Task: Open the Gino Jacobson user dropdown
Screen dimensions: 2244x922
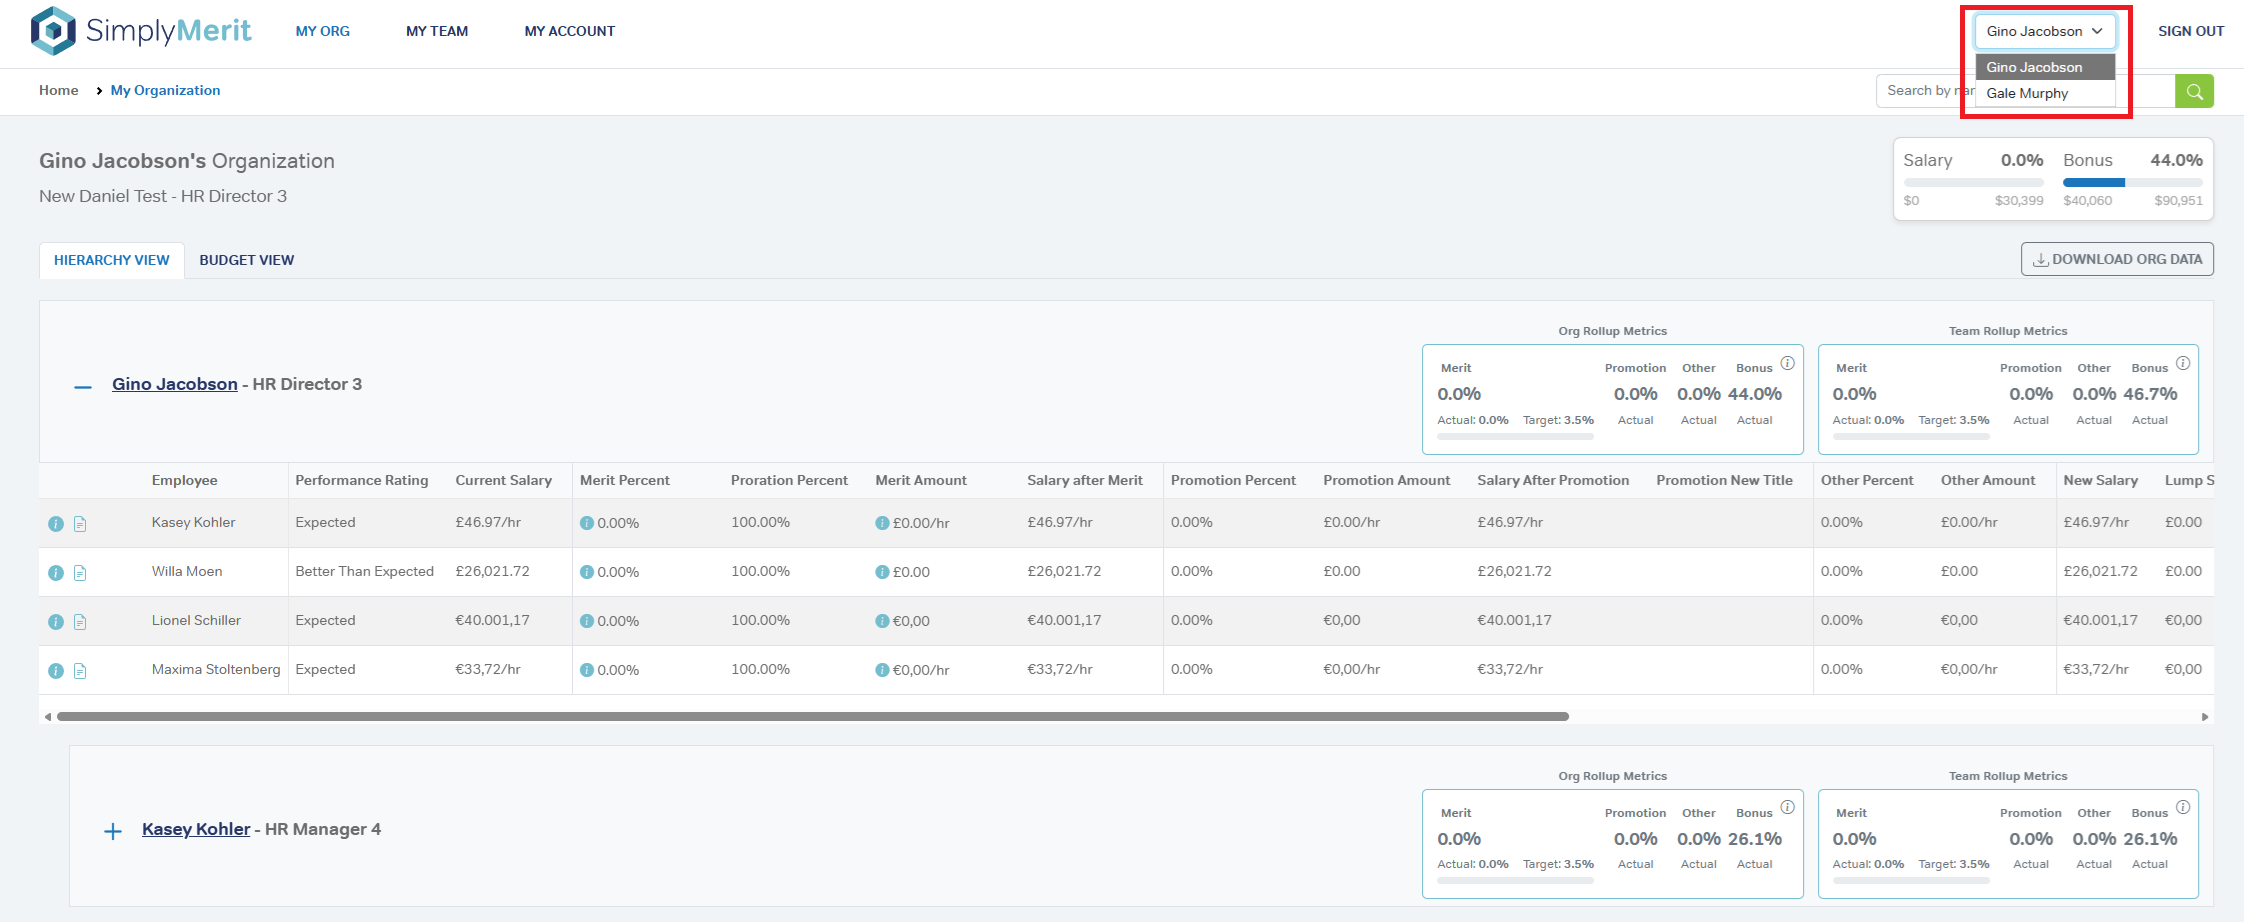Action: (x=2044, y=31)
